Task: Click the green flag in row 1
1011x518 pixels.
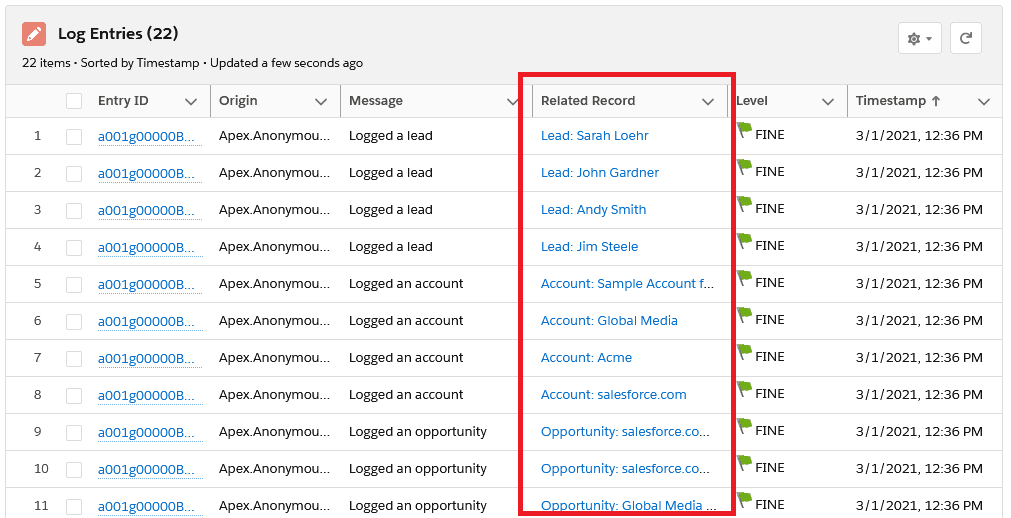Action: [x=744, y=130]
